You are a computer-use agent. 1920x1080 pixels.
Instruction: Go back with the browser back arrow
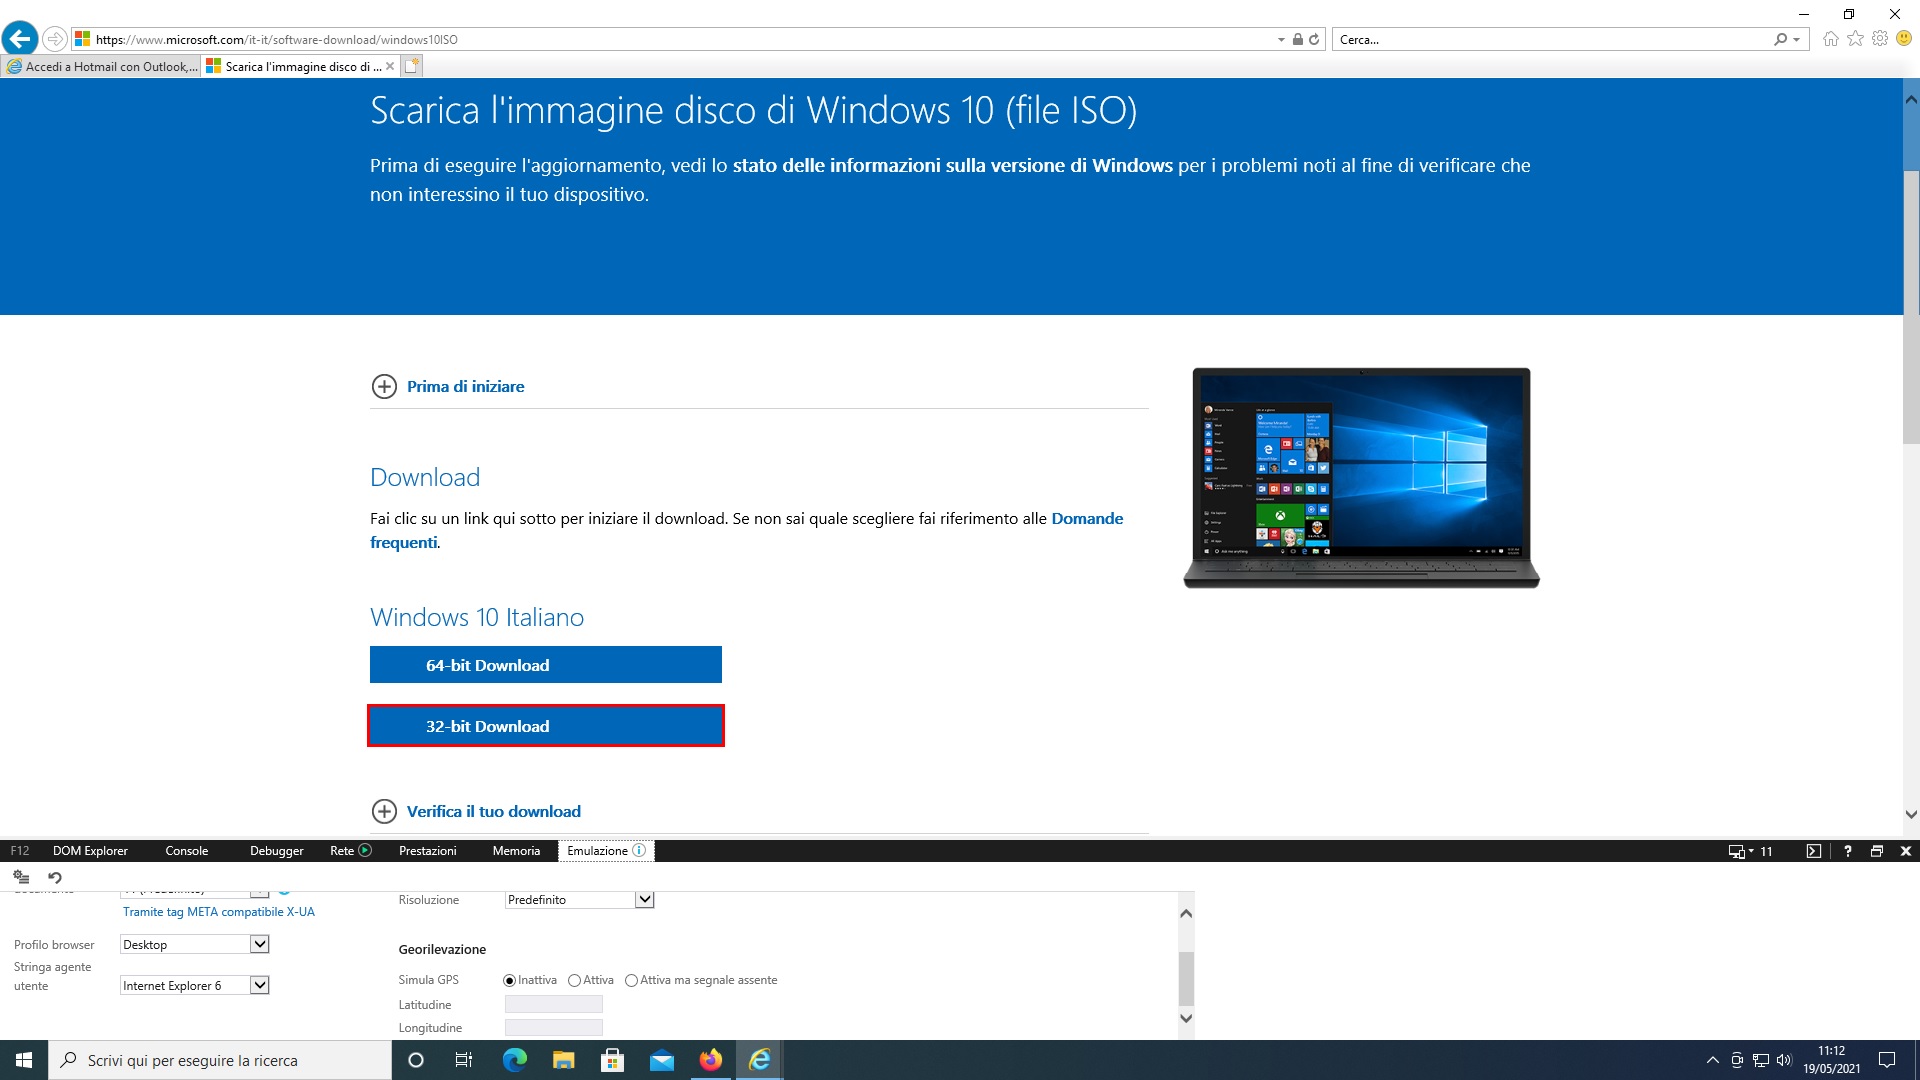pyautogui.click(x=20, y=39)
